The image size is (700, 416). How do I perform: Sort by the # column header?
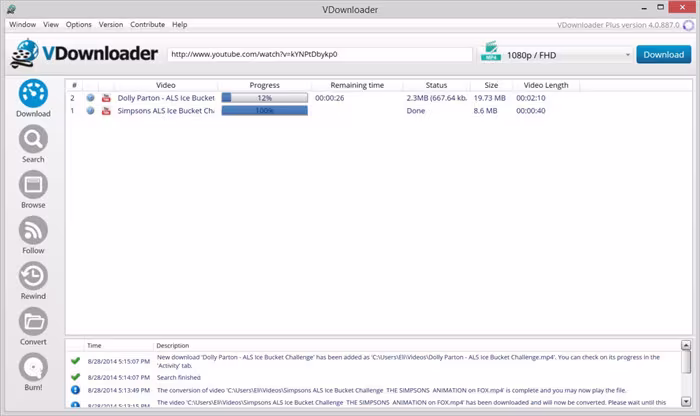pos(74,85)
